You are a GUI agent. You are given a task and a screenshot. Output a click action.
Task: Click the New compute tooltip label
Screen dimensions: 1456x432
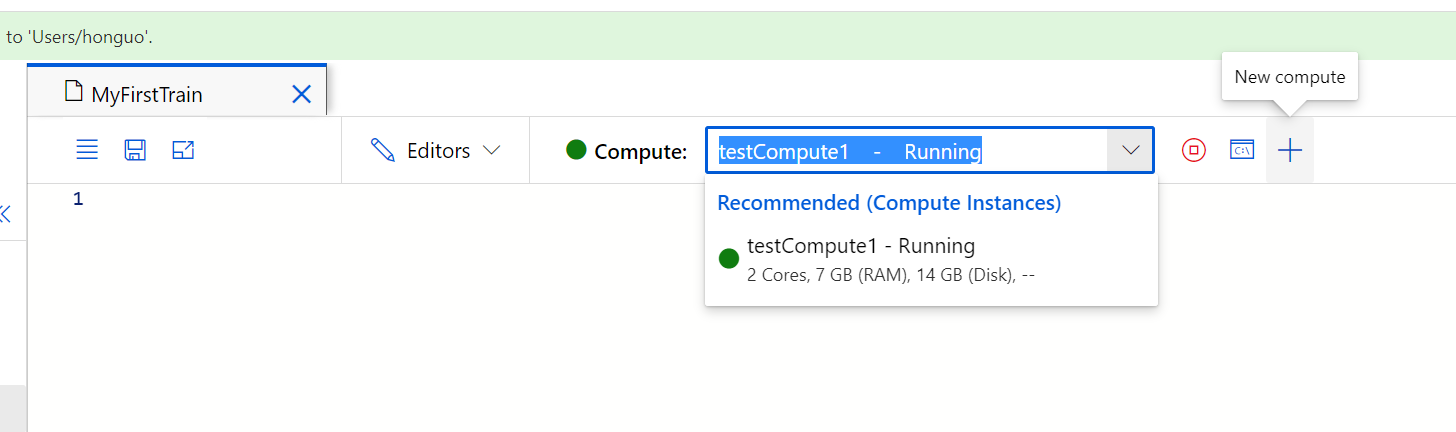(1290, 77)
